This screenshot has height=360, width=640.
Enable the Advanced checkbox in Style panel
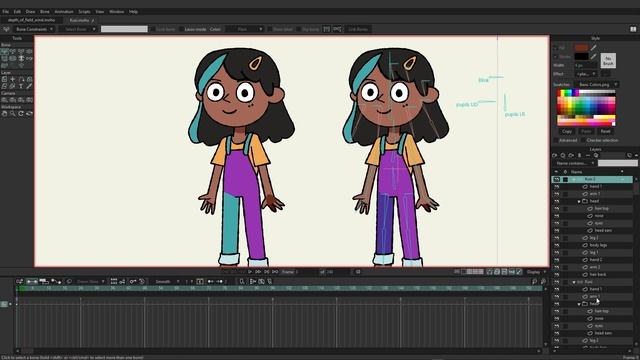pos(556,140)
